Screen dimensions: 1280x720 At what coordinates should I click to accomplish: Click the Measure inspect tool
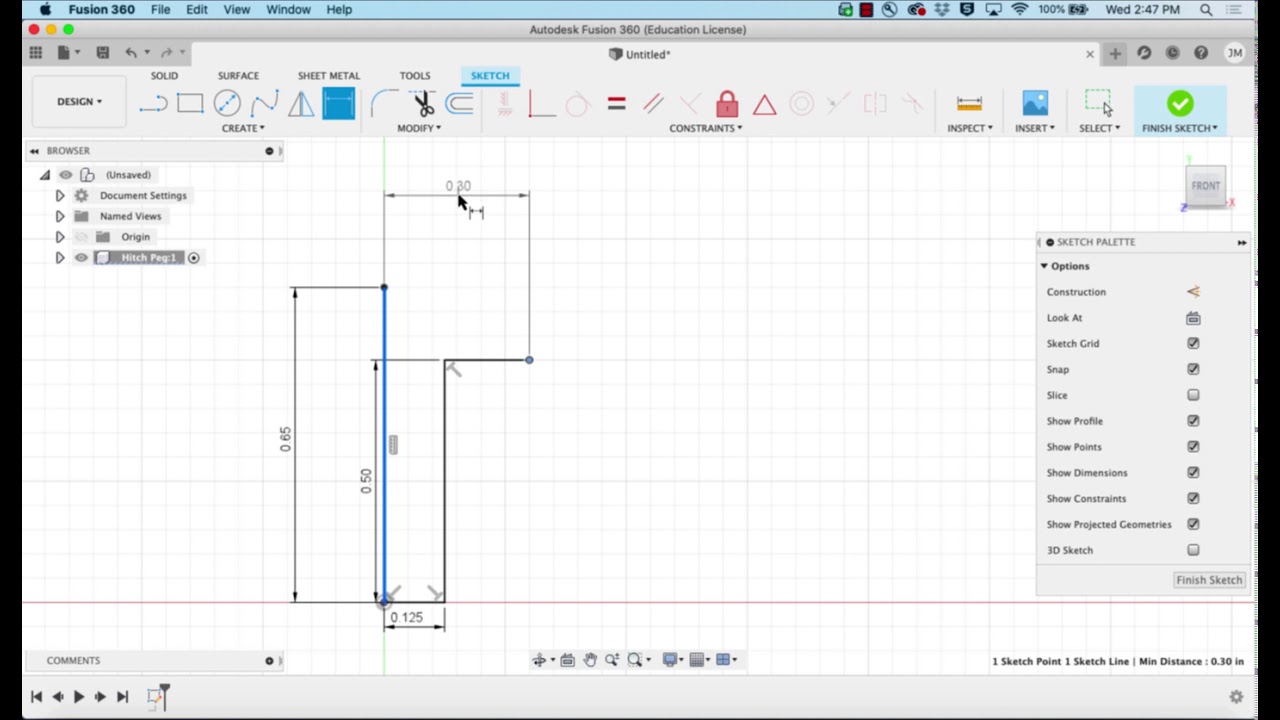tap(969, 103)
